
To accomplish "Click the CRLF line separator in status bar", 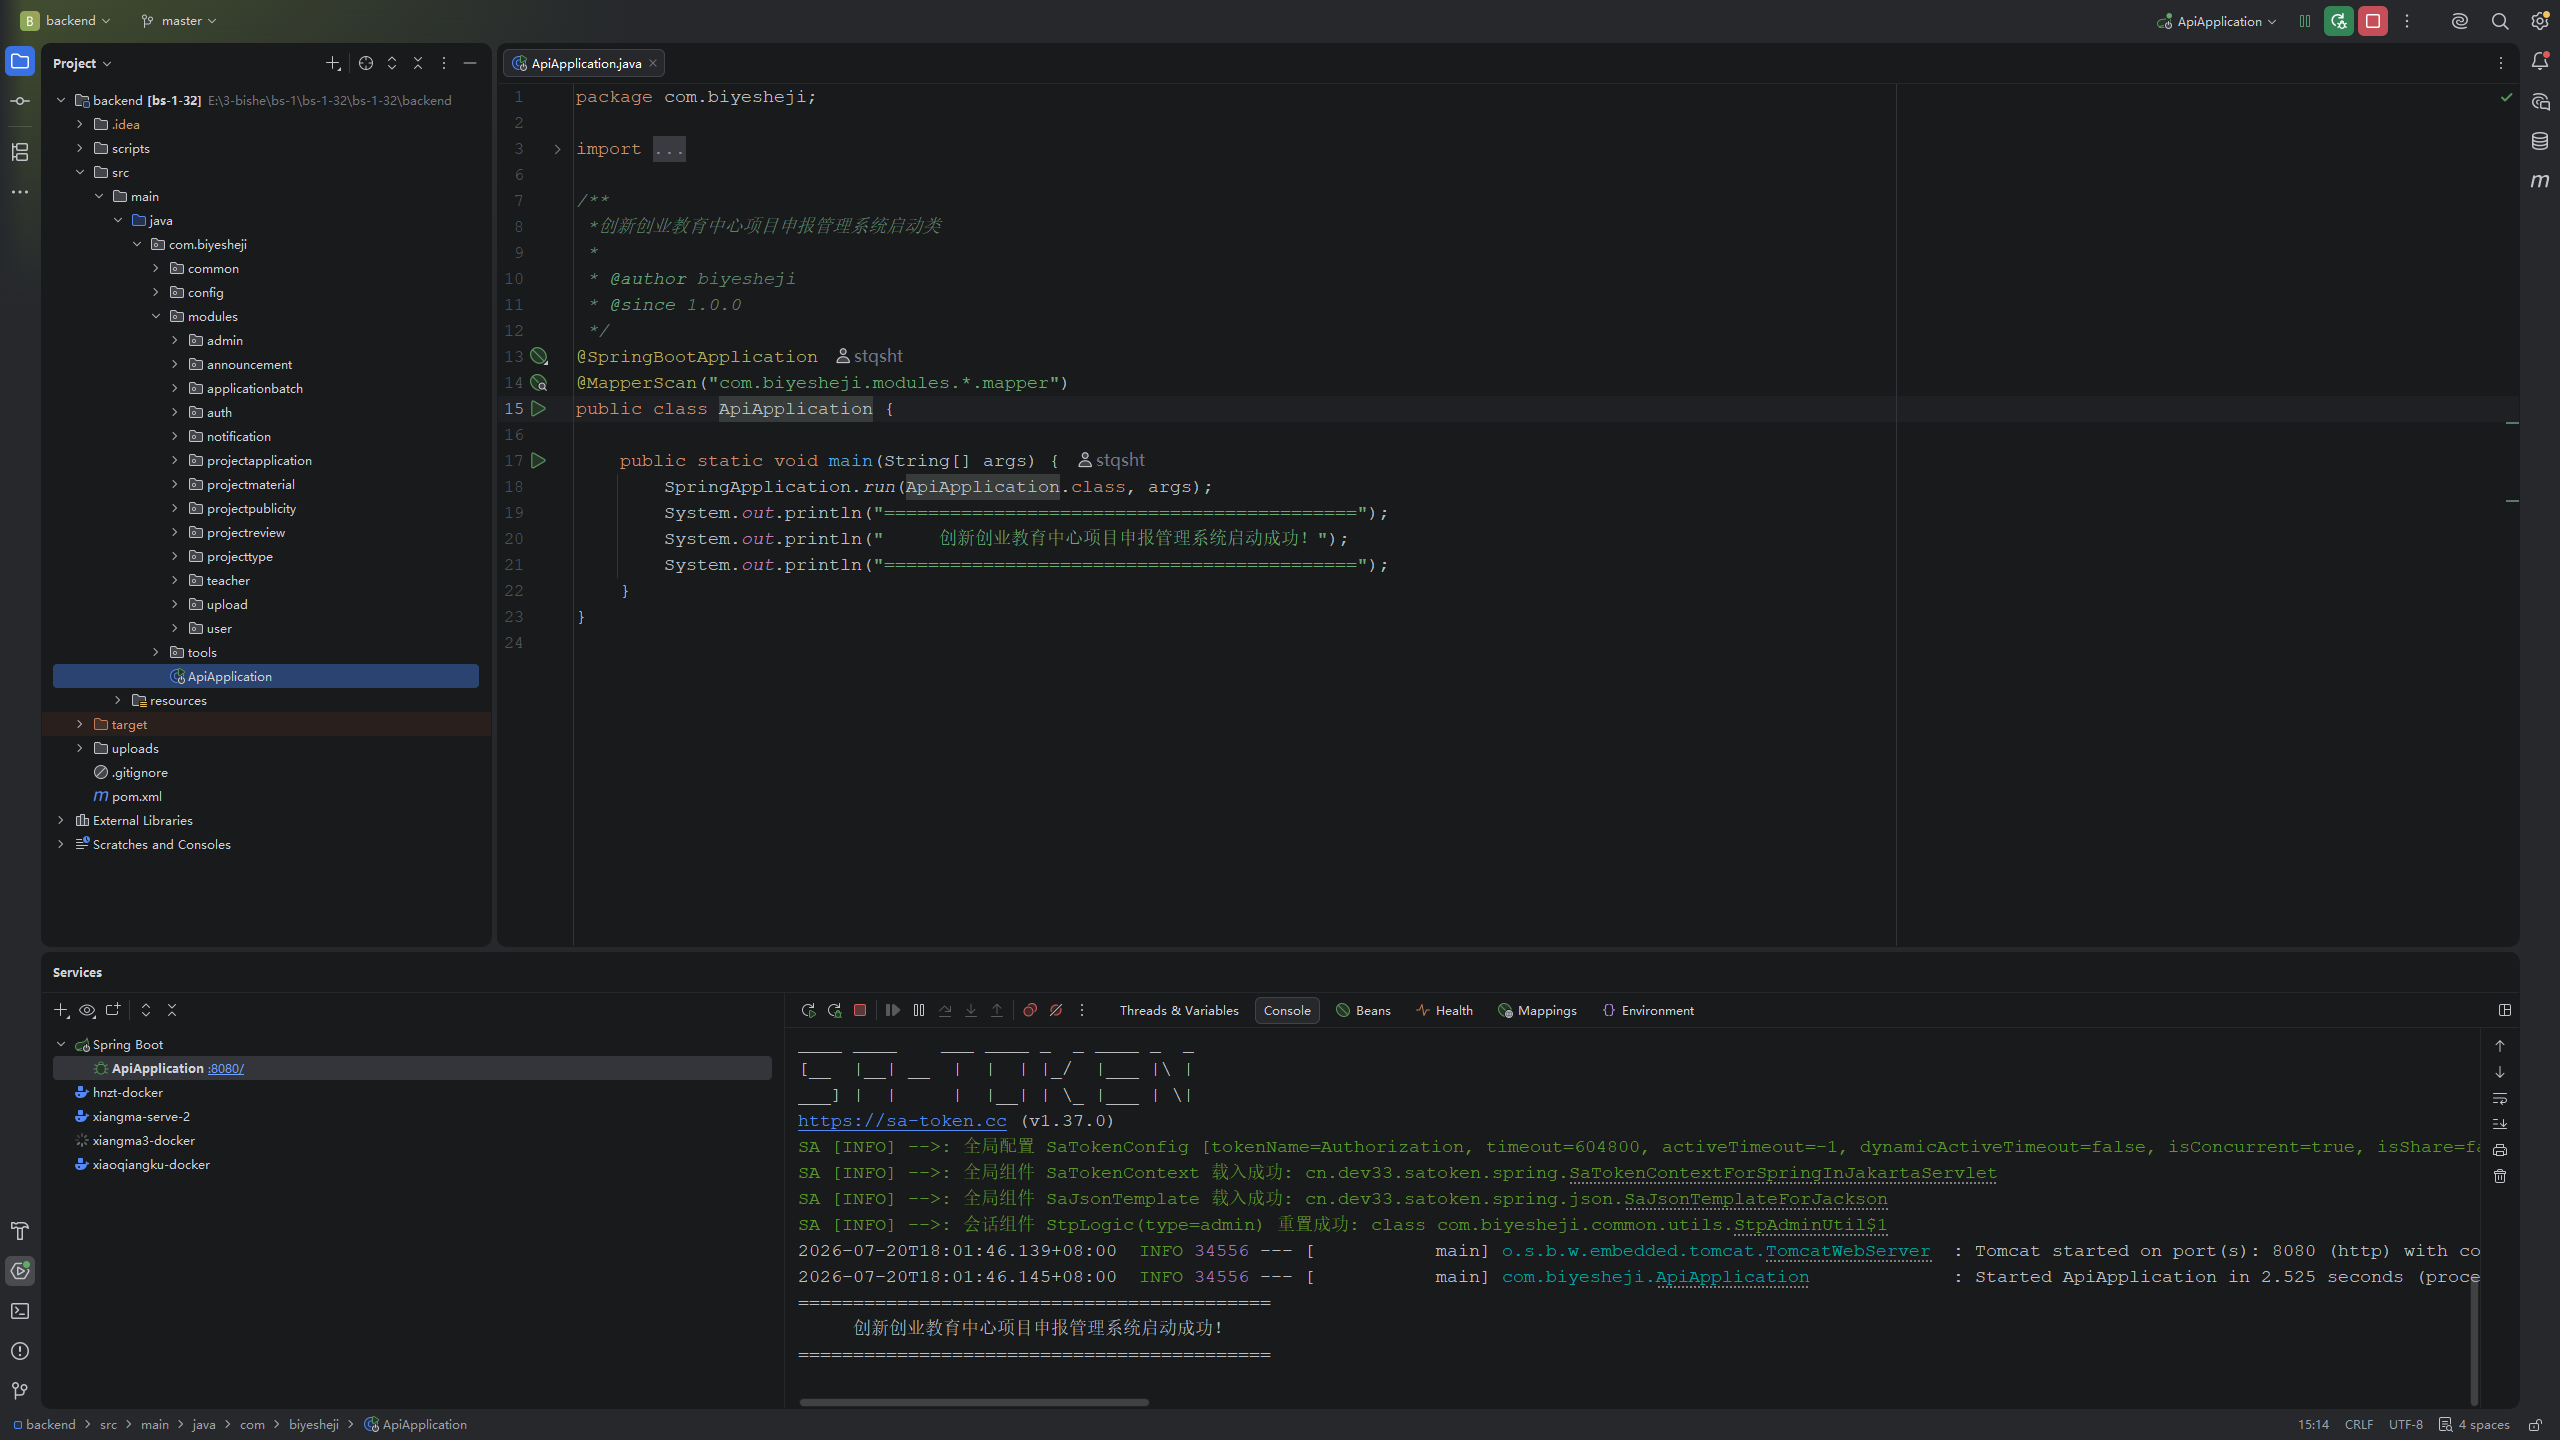I will pyautogui.click(x=2359, y=1425).
